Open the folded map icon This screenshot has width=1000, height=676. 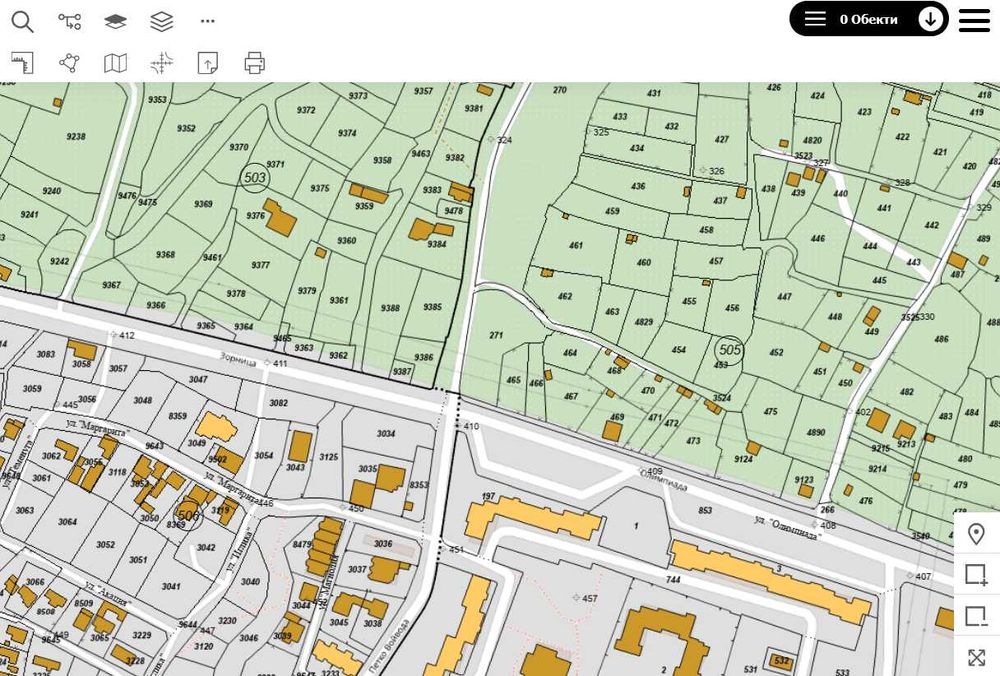pyautogui.click(x=115, y=63)
